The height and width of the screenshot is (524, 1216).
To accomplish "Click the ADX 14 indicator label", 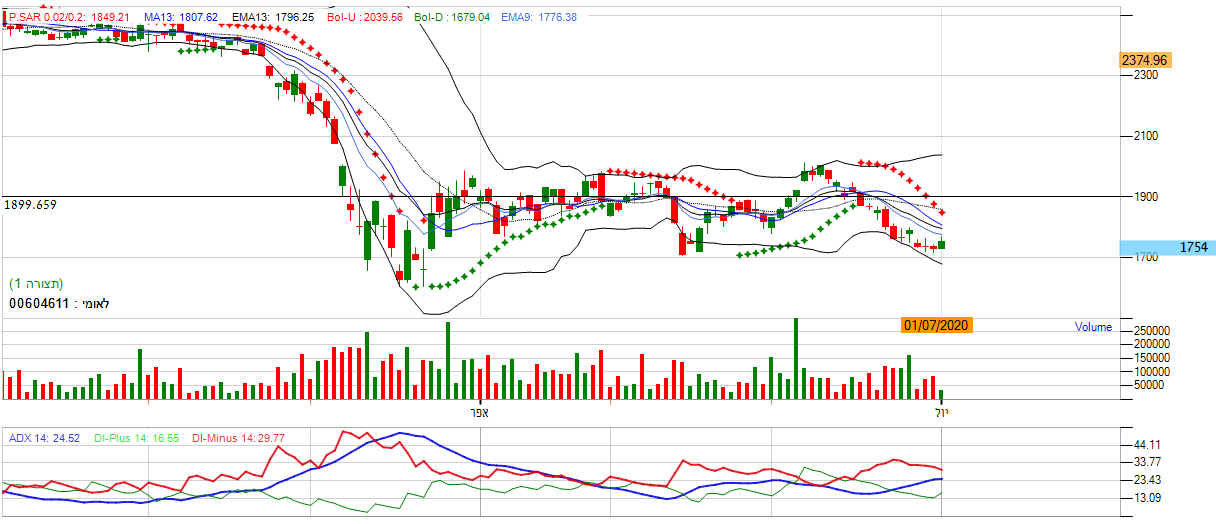I will coord(44,437).
